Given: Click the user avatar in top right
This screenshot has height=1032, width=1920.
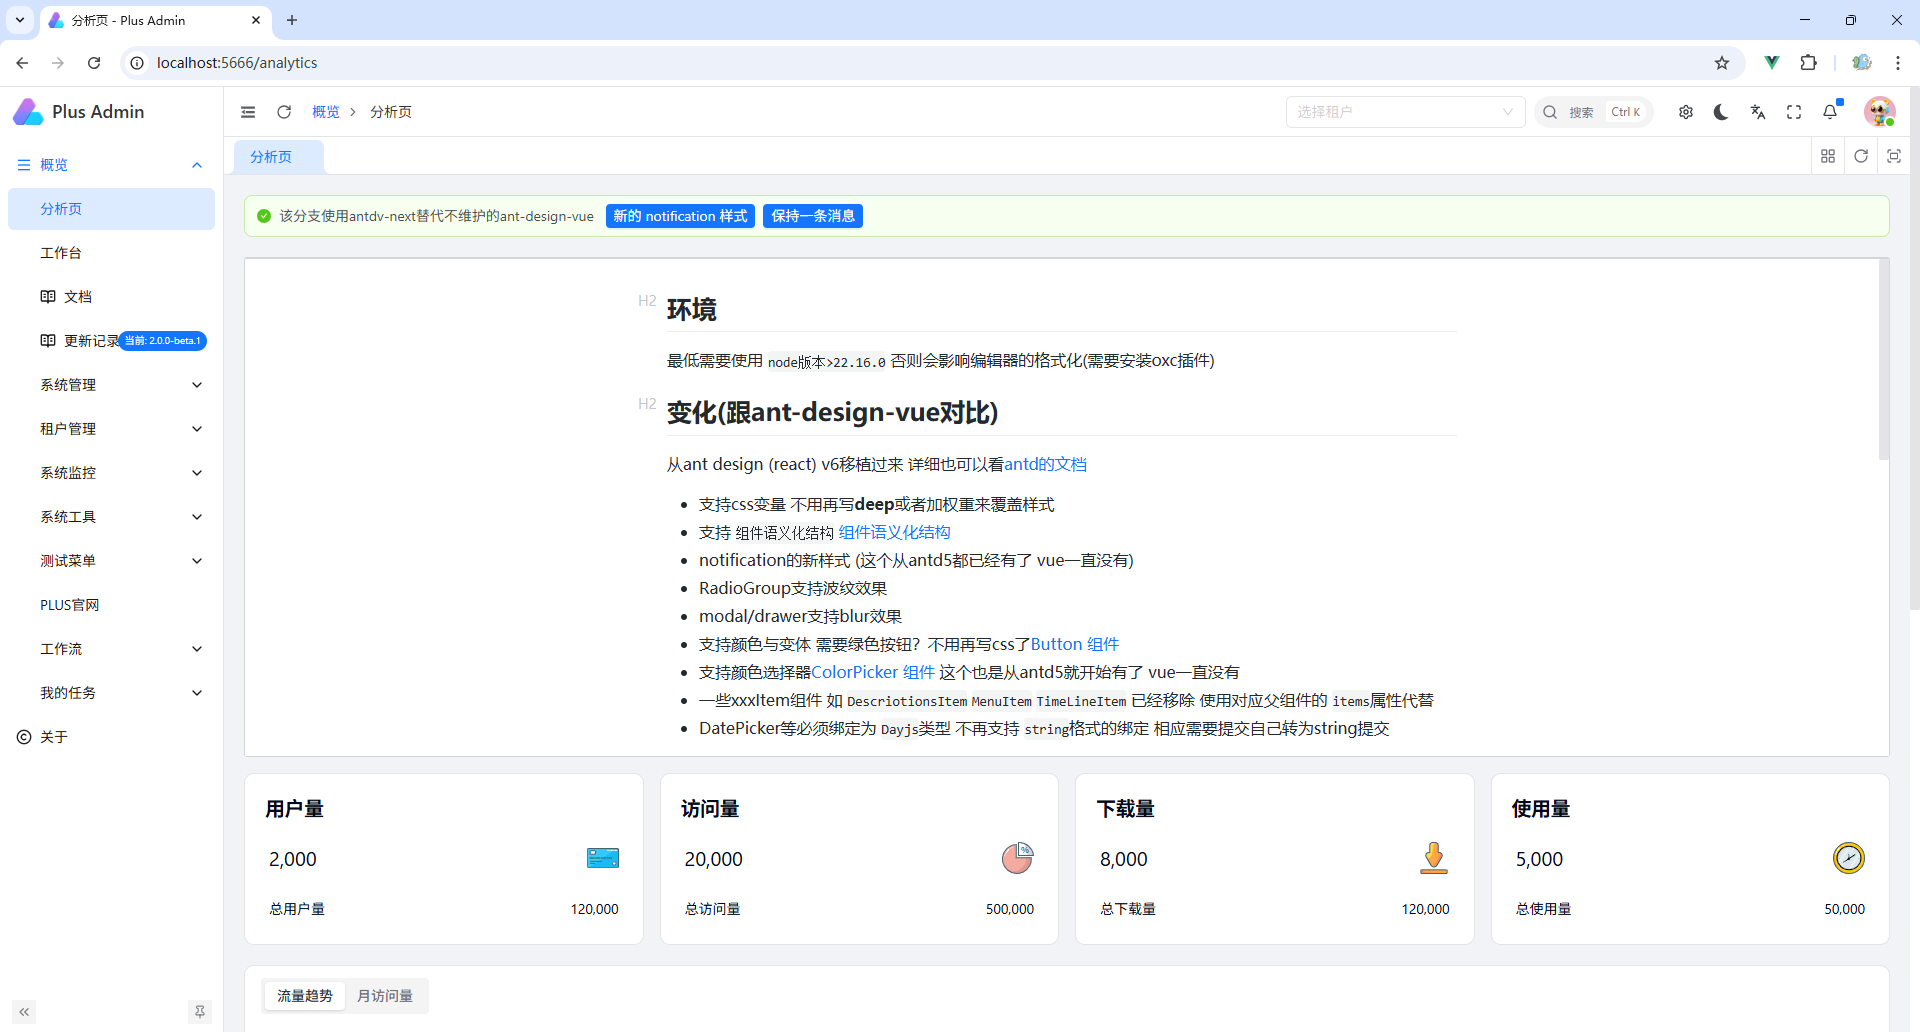Looking at the screenshot, I should coord(1880,112).
